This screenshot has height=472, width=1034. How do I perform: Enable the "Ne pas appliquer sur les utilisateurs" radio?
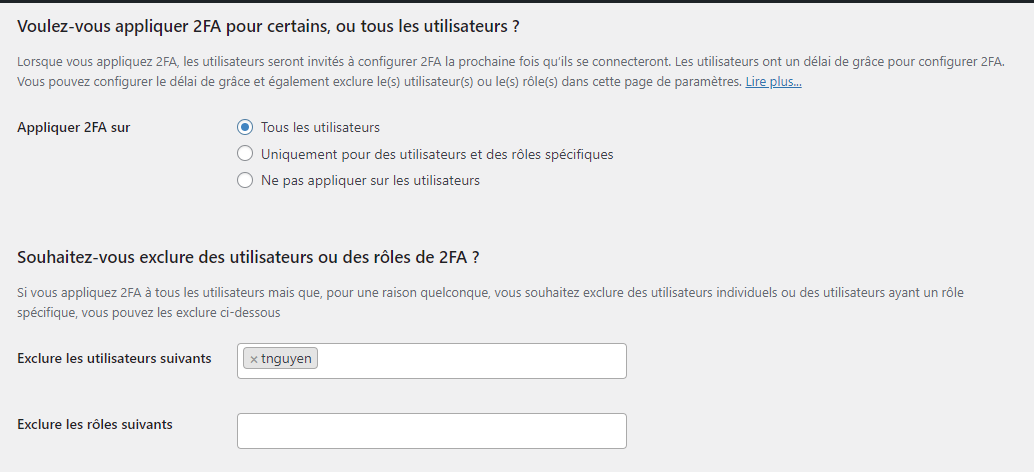coord(245,181)
